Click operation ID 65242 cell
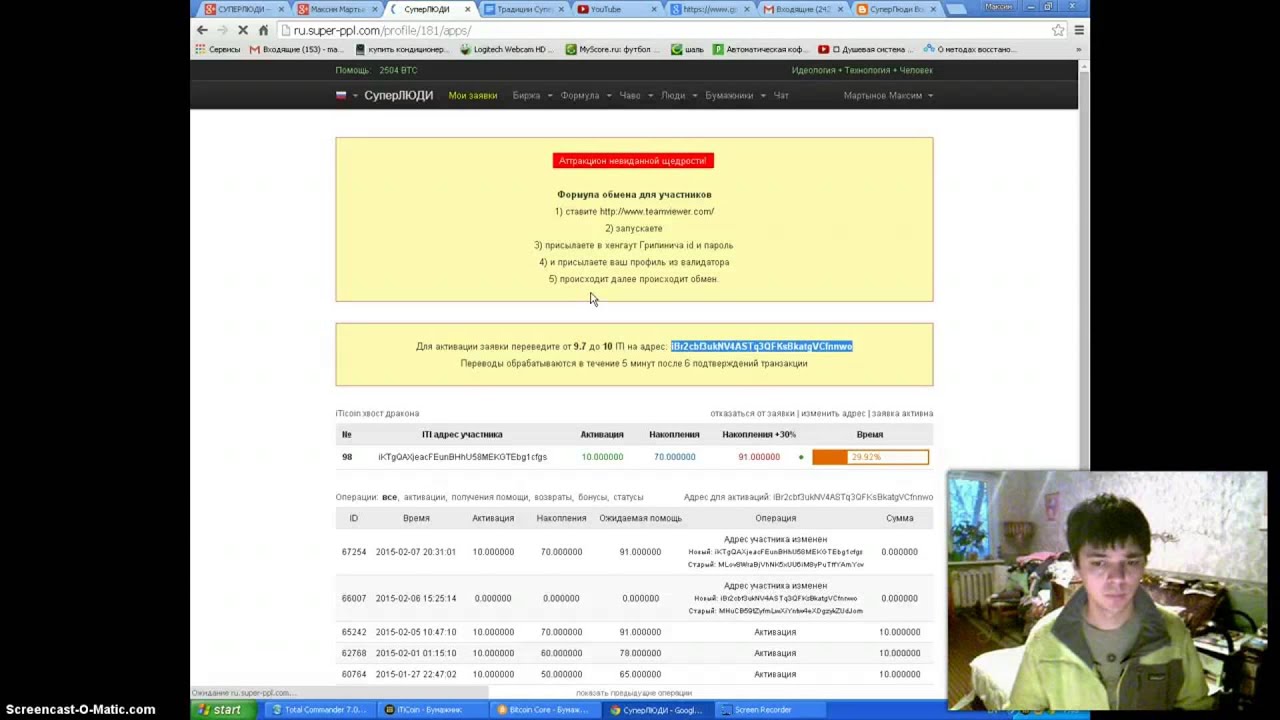Viewport: 1280px width, 720px height. pos(354,632)
